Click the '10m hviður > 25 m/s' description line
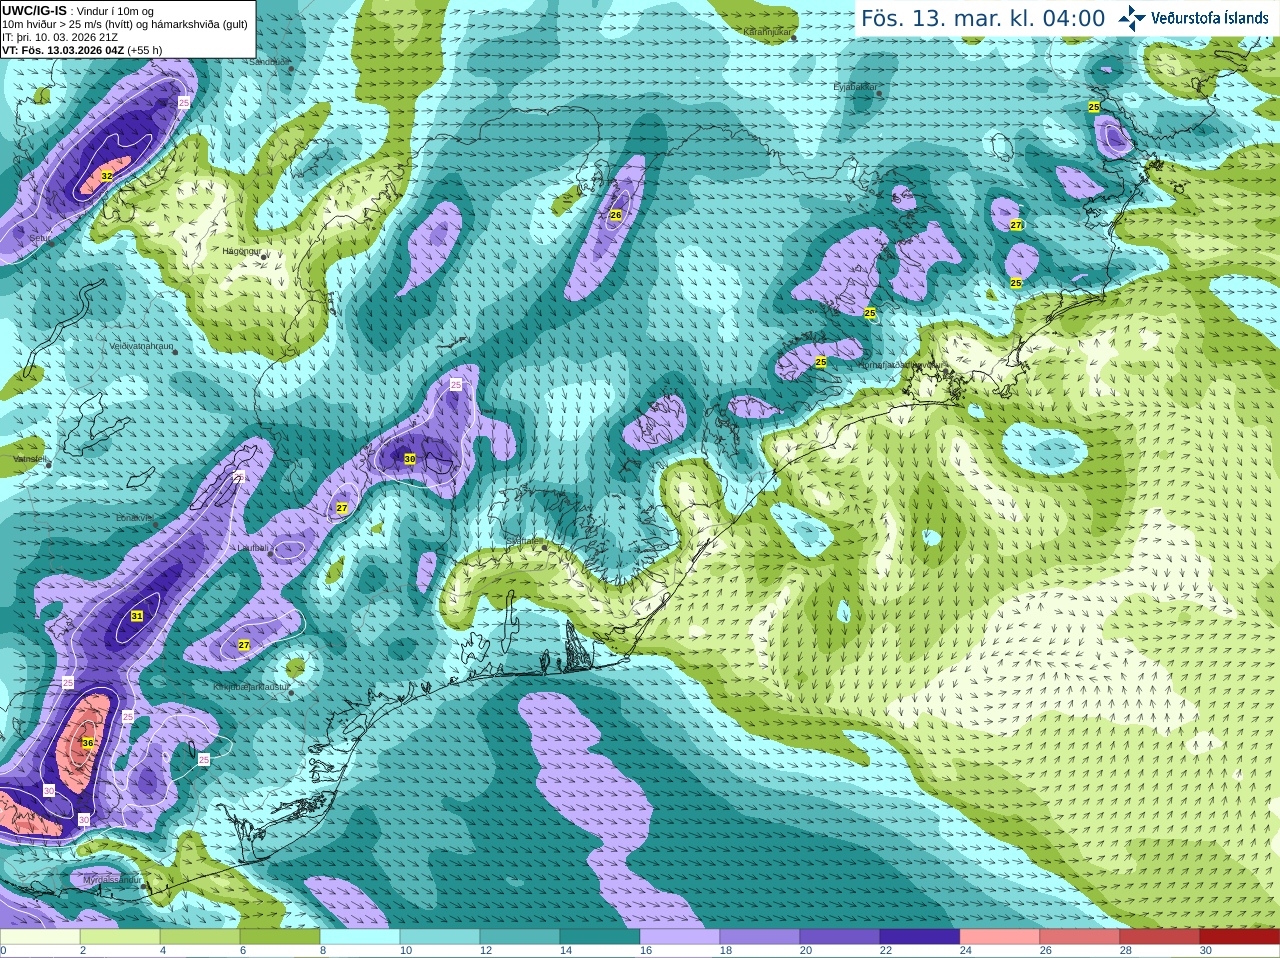The height and width of the screenshot is (958, 1280). 125,24
